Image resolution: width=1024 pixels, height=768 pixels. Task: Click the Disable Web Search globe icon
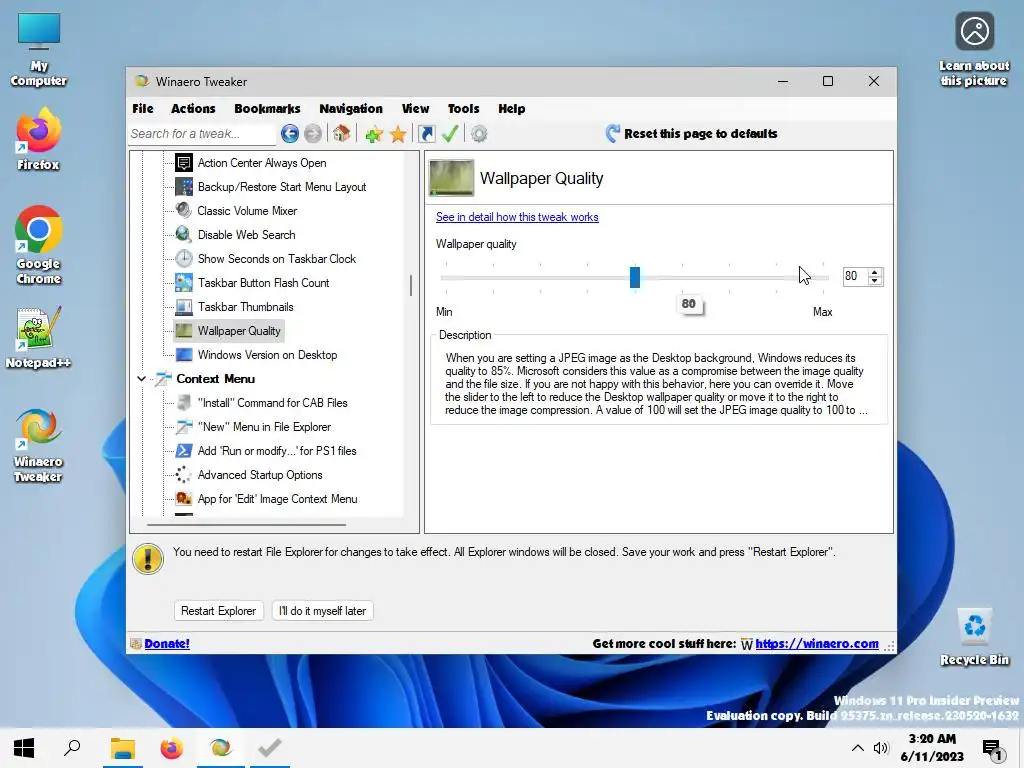pyautogui.click(x=184, y=234)
